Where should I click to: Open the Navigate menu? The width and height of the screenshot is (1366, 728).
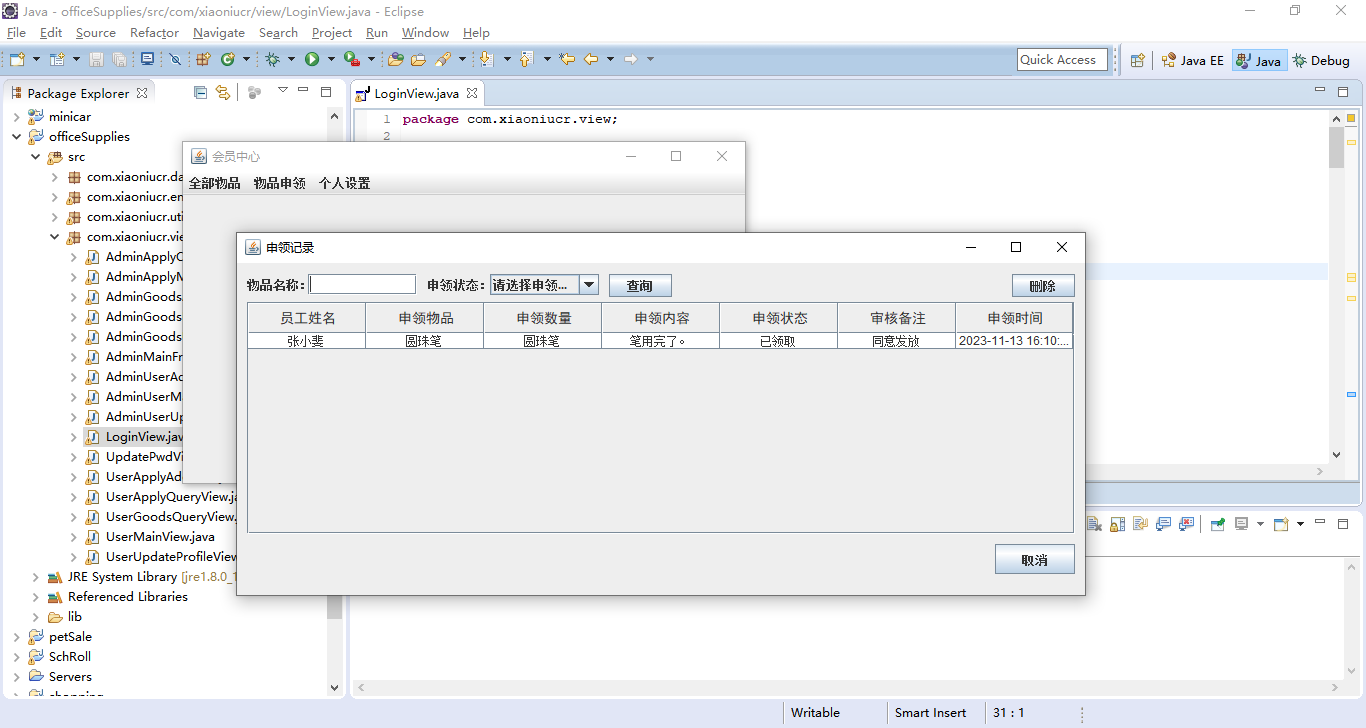tap(218, 33)
